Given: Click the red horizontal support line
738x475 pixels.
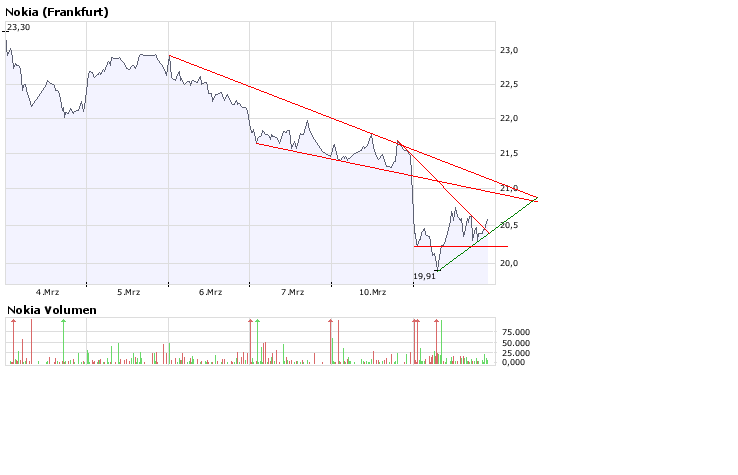Looking at the screenshot, I should pyautogui.click(x=461, y=246).
